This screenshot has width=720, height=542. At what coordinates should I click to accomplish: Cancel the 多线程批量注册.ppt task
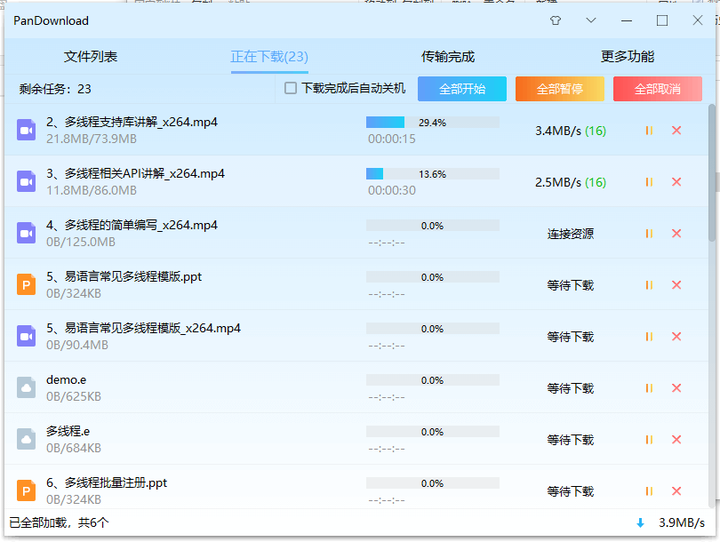[676, 491]
